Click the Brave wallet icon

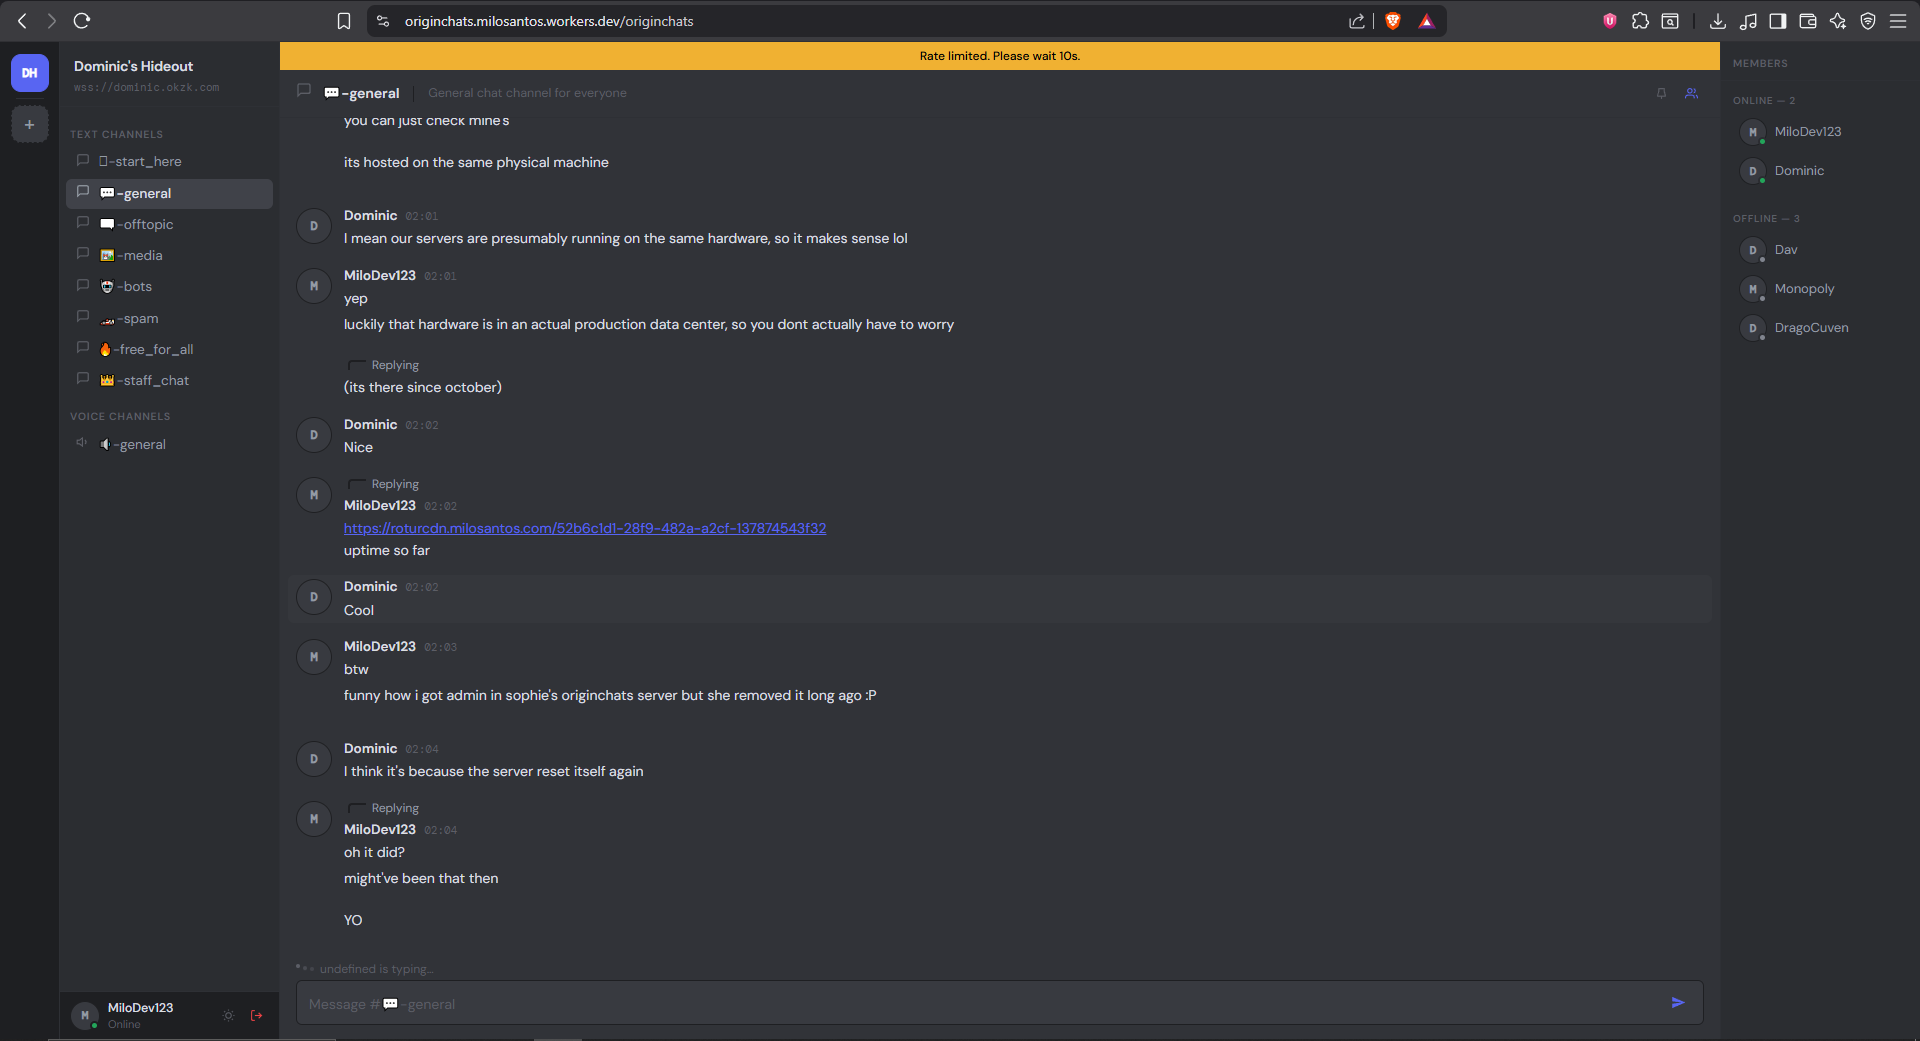(x=1808, y=21)
